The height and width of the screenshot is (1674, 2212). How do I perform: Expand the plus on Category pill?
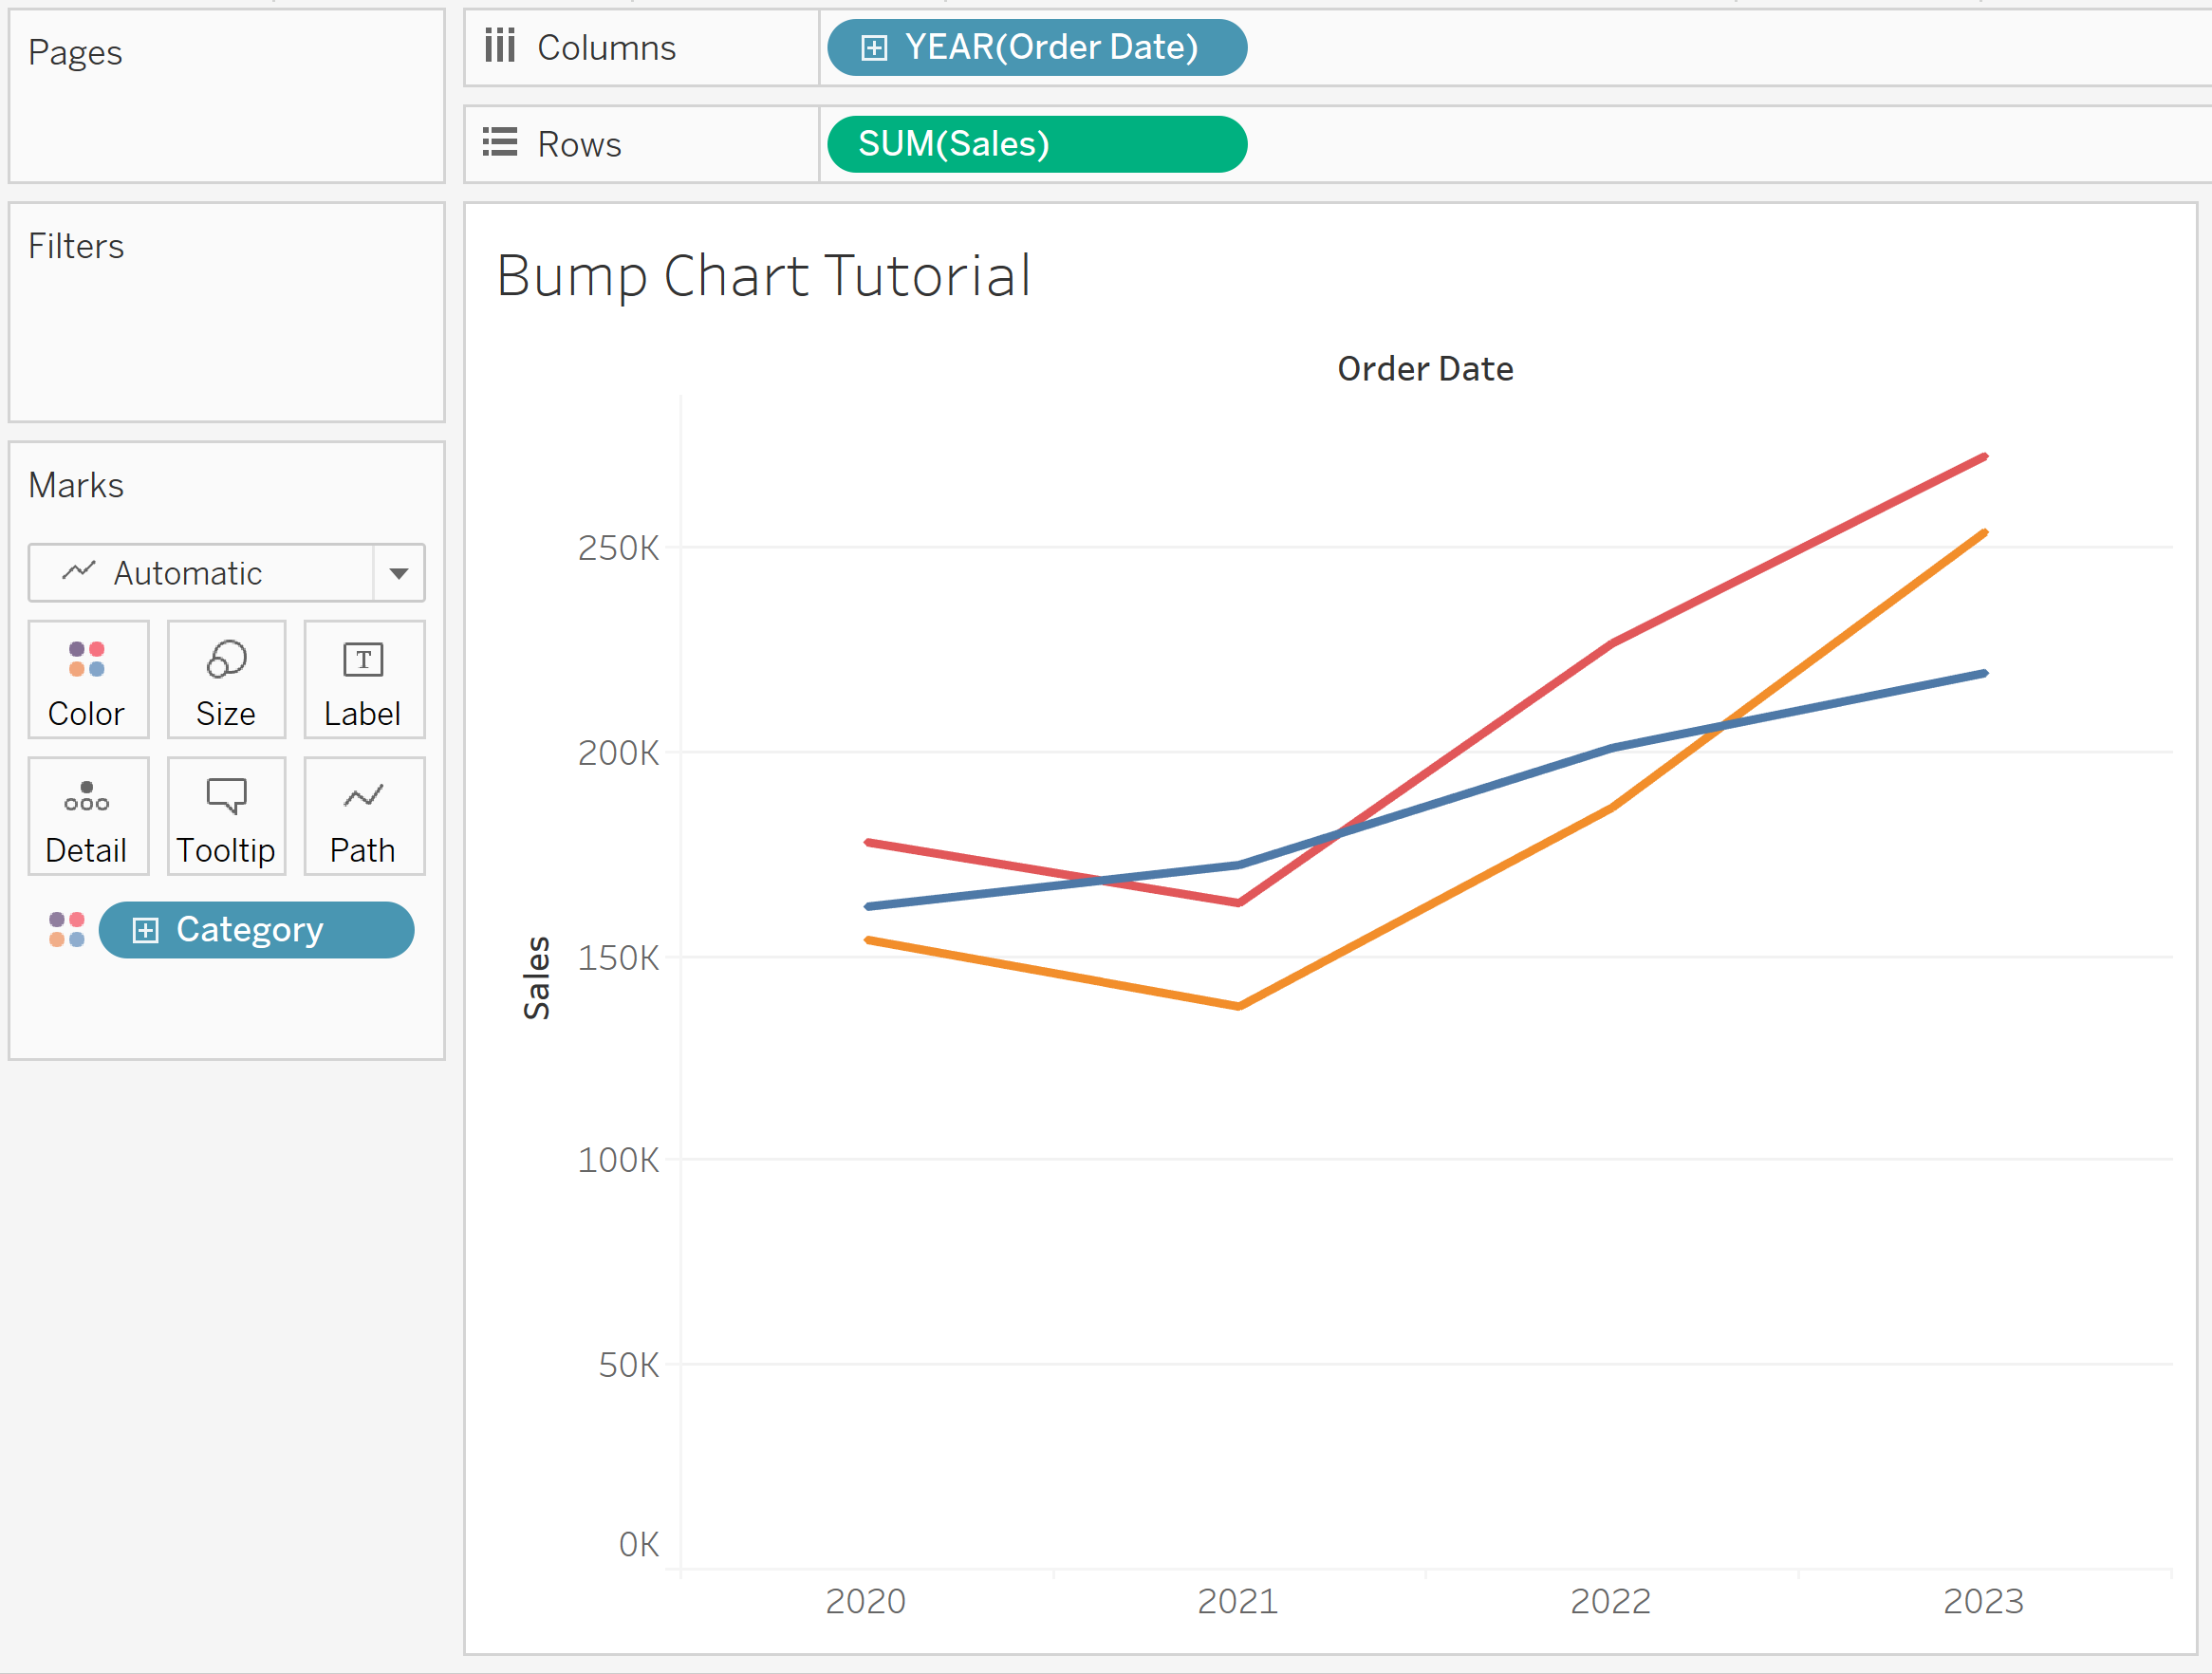coord(145,931)
